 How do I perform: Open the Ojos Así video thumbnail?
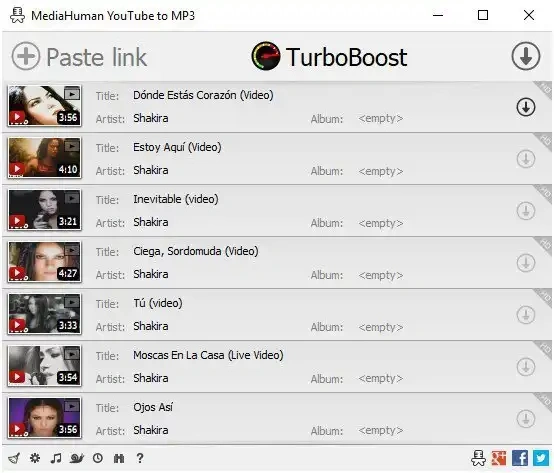coord(45,417)
